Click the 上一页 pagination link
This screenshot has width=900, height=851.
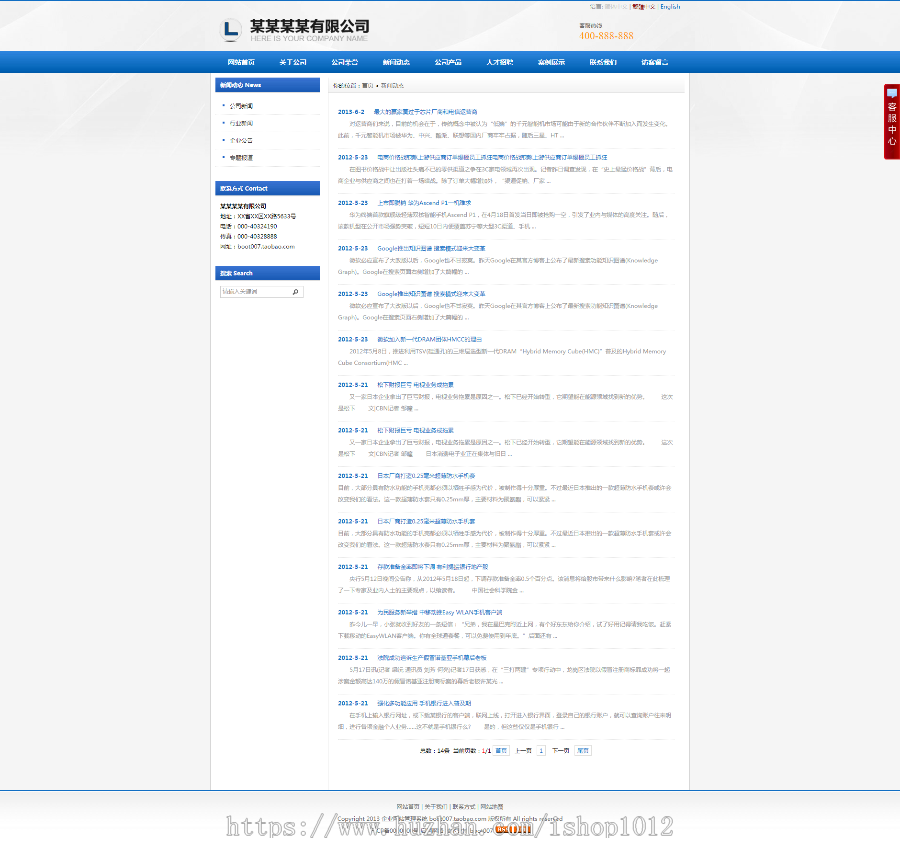[x=523, y=751]
